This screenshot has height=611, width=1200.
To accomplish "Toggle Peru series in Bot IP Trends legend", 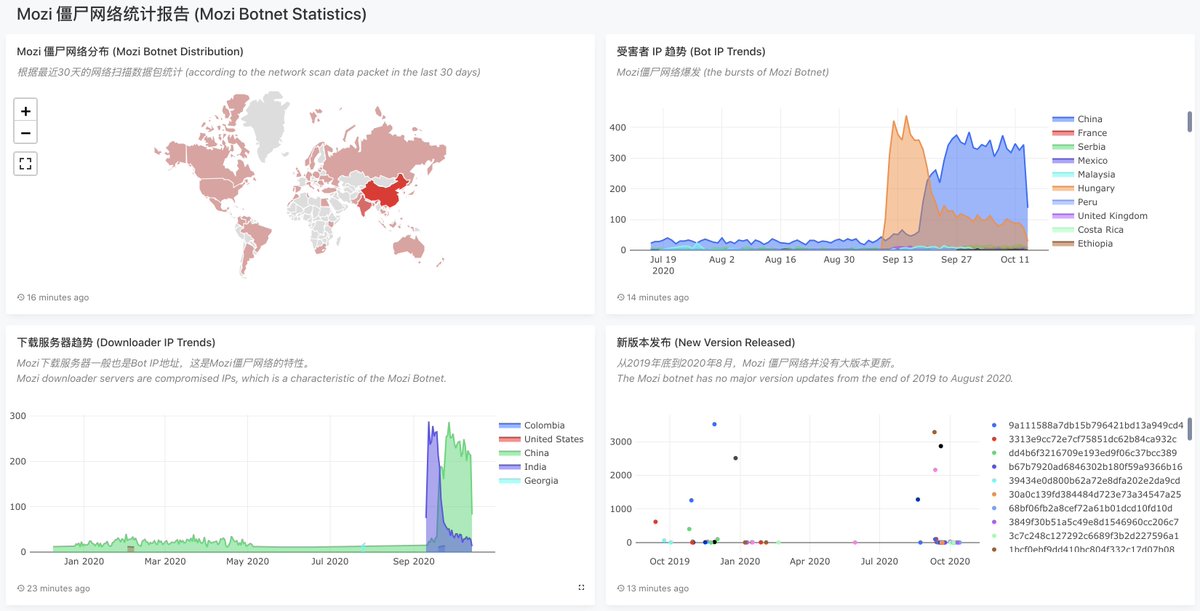I will click(1076, 202).
